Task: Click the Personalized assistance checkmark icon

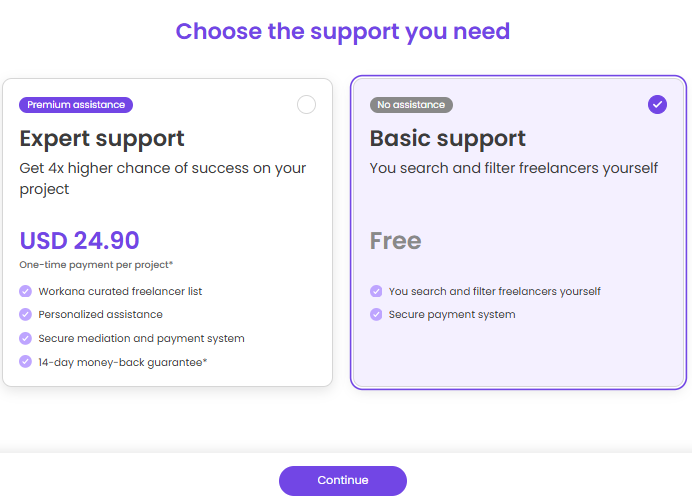Action: tap(26, 314)
